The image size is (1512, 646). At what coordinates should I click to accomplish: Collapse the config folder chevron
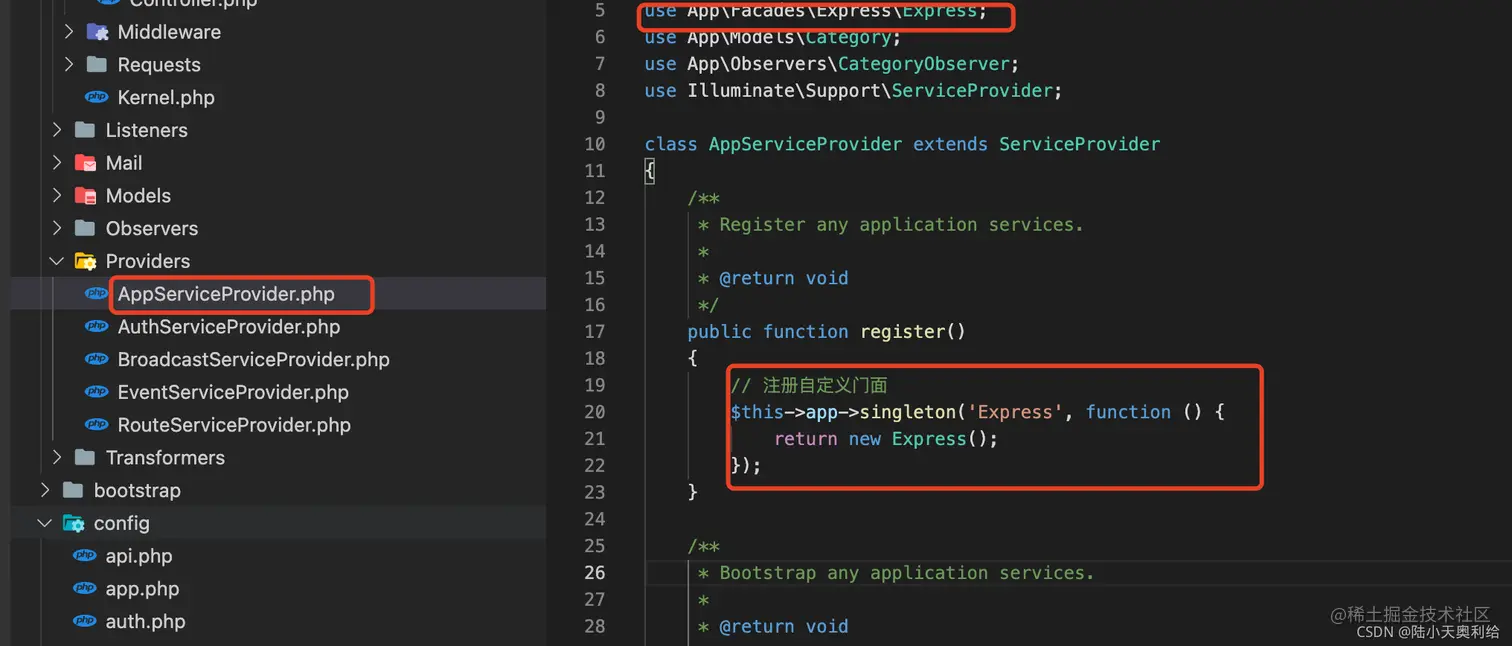pos(45,523)
